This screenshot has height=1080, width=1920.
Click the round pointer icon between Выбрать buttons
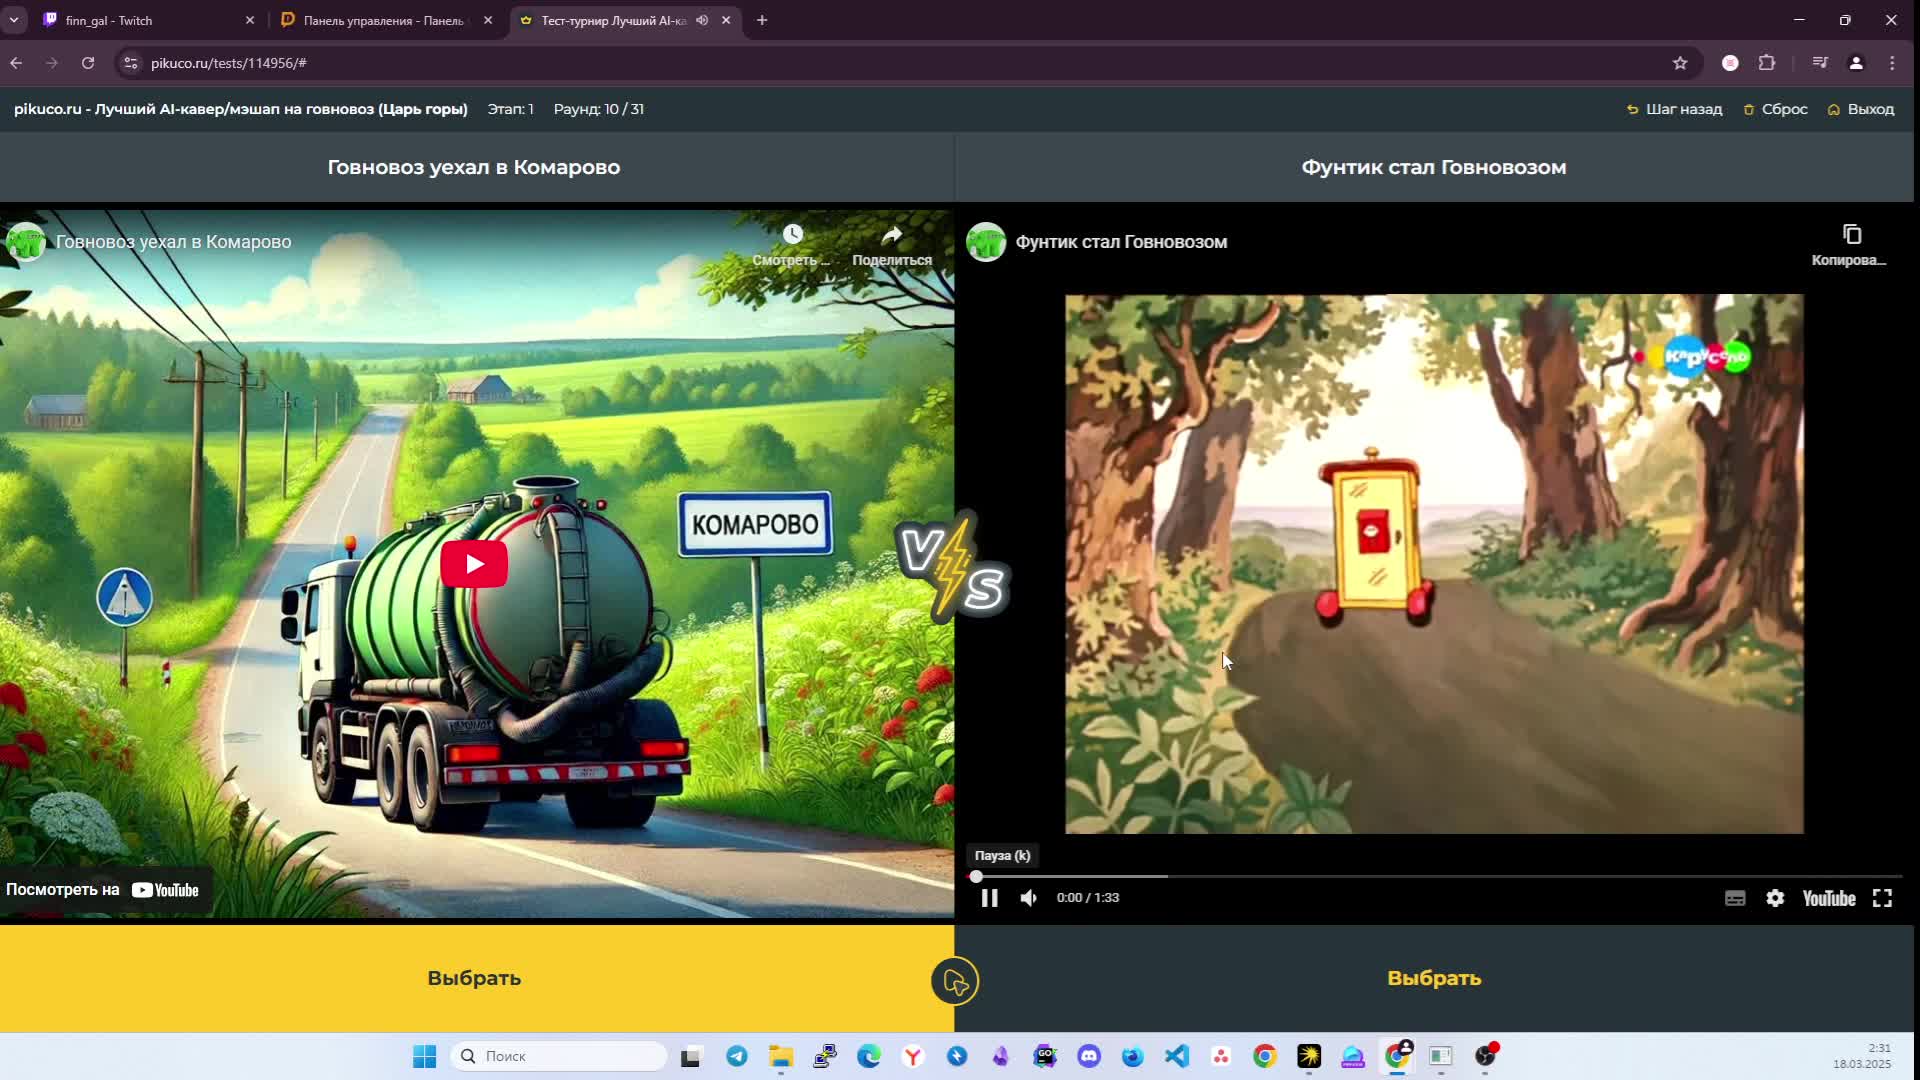955,981
